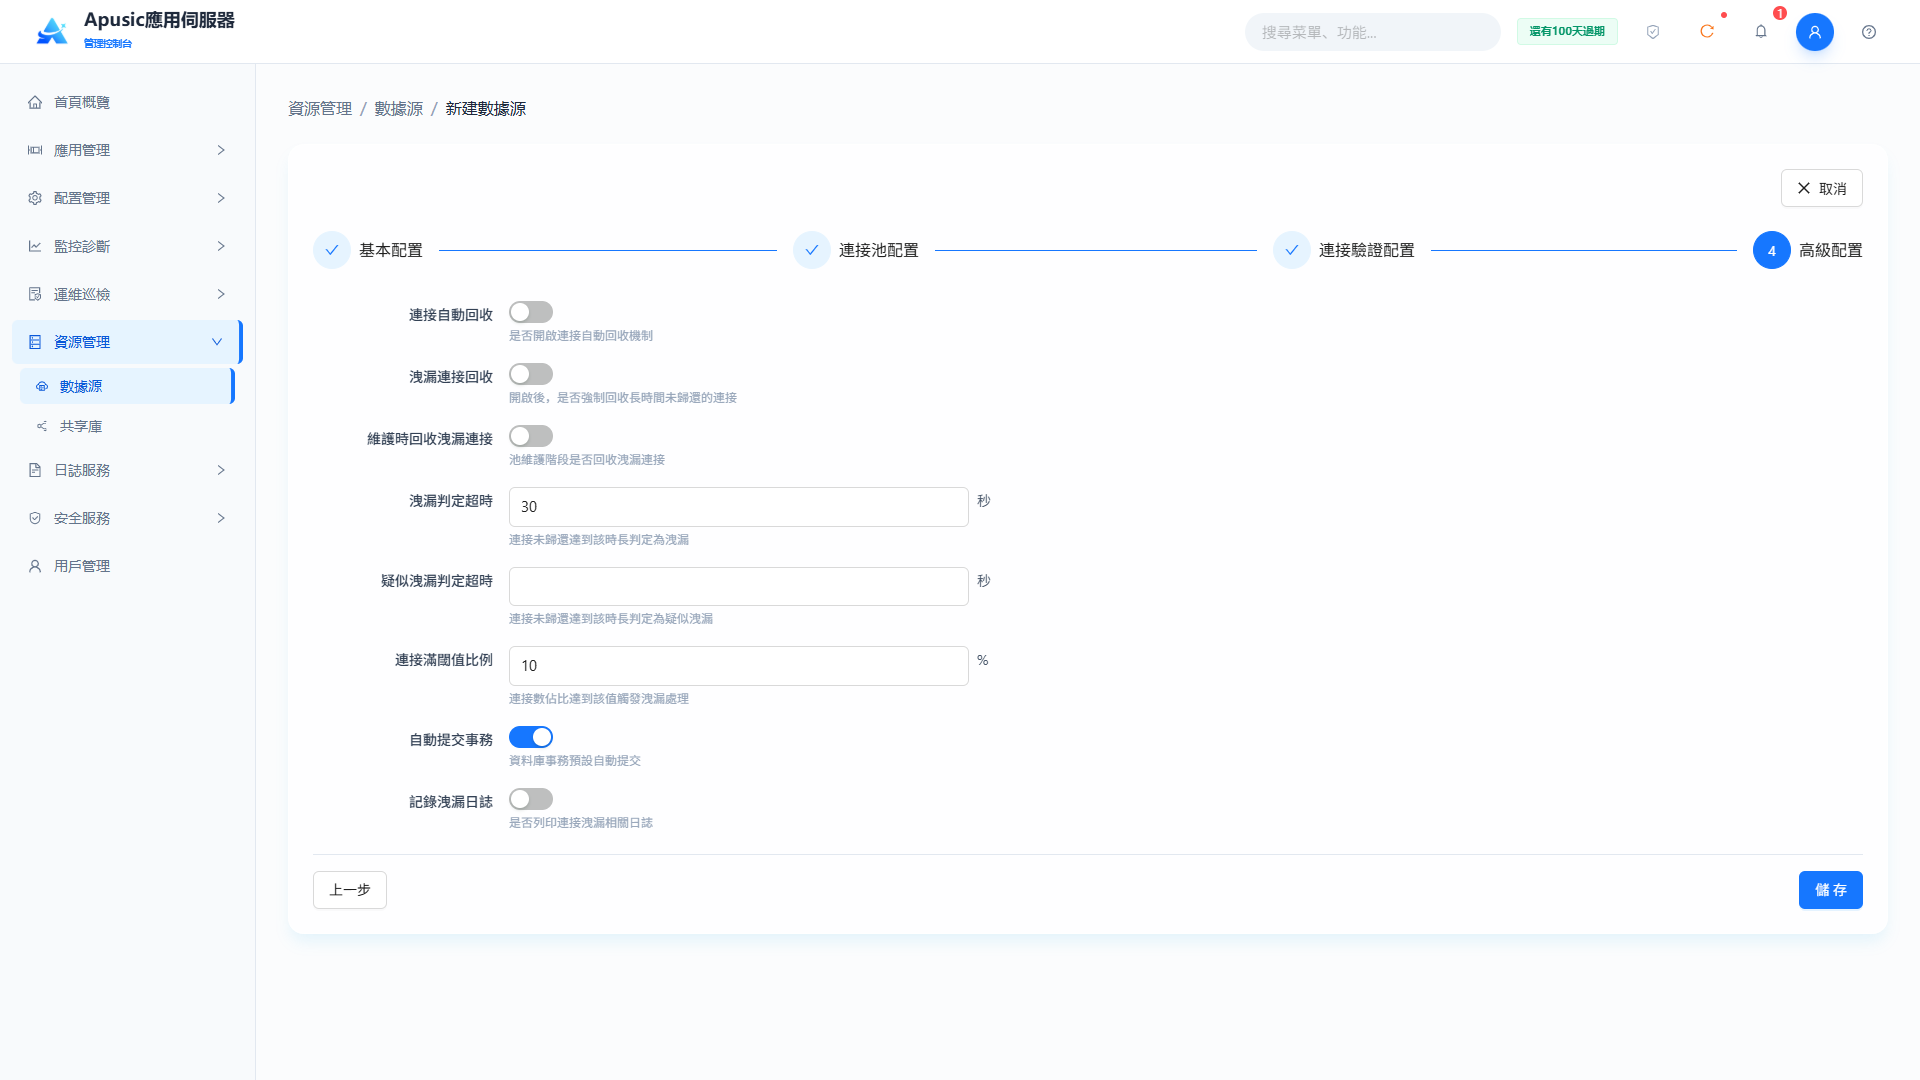Expand the 應用管理 menu chevron
The image size is (1920, 1080).
pos(221,150)
